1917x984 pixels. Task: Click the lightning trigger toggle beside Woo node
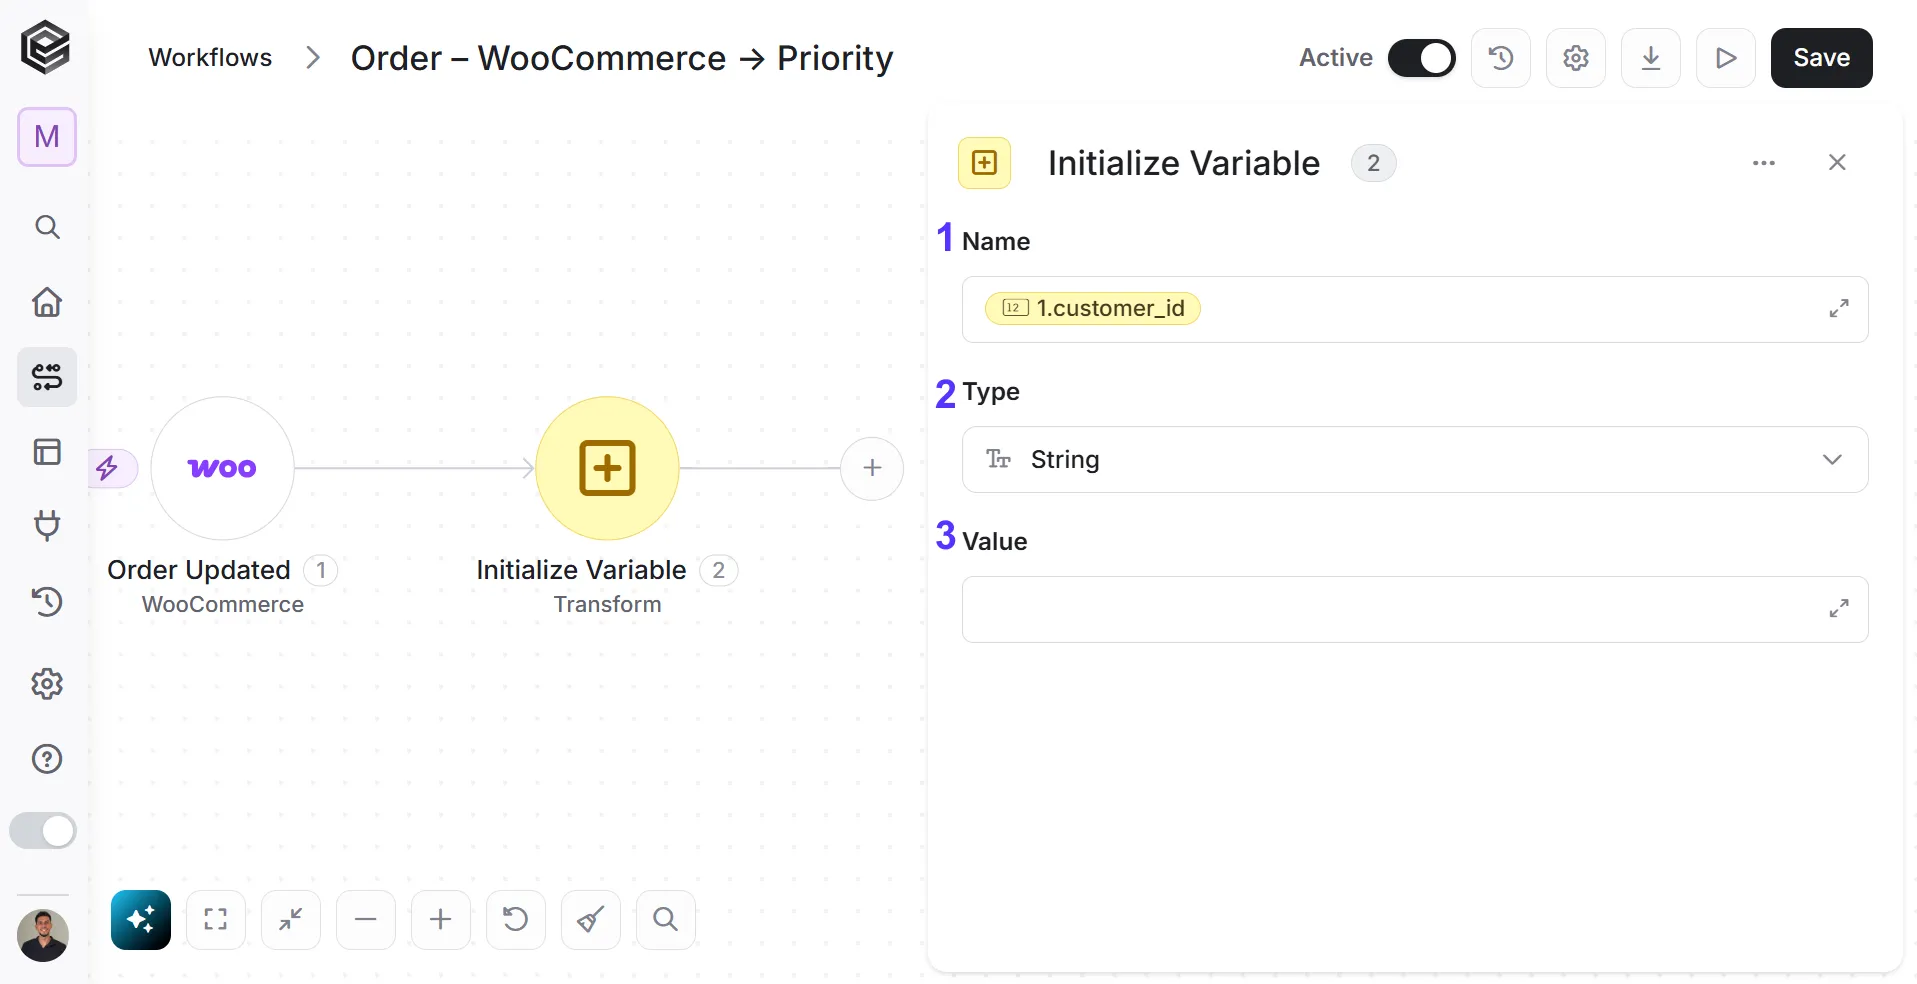pos(108,467)
